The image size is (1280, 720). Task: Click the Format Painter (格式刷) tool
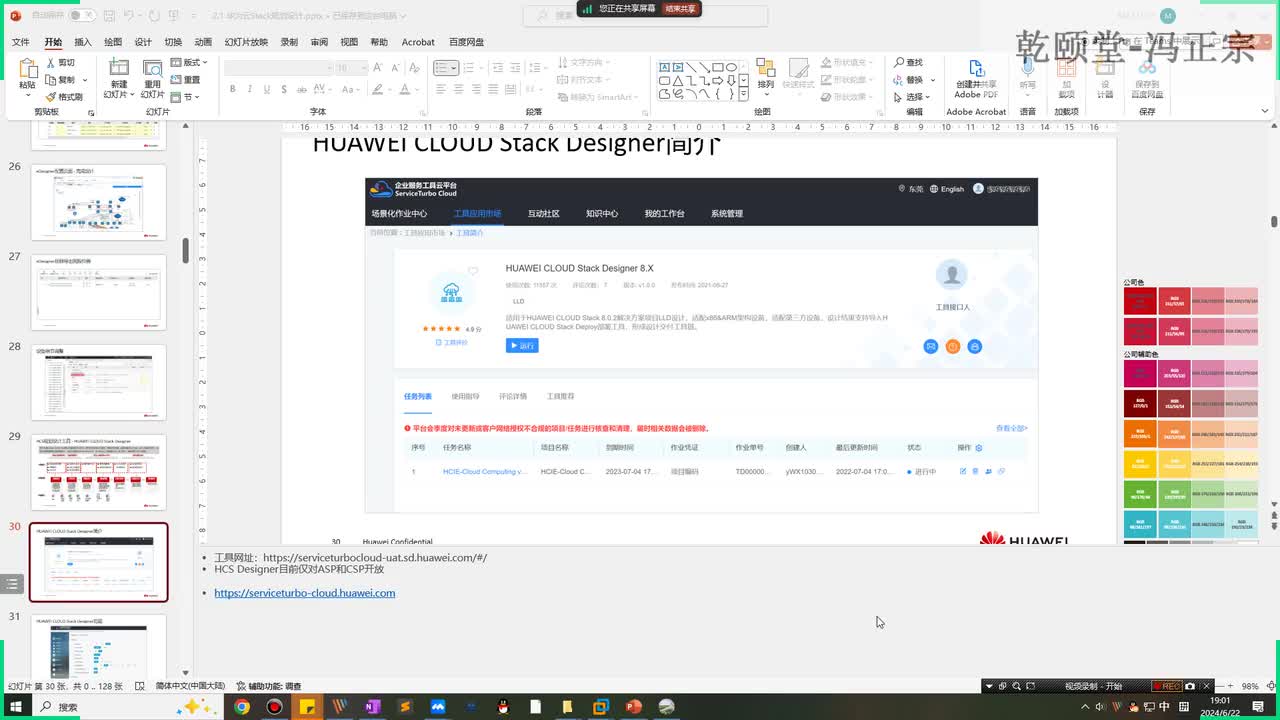coord(64,97)
